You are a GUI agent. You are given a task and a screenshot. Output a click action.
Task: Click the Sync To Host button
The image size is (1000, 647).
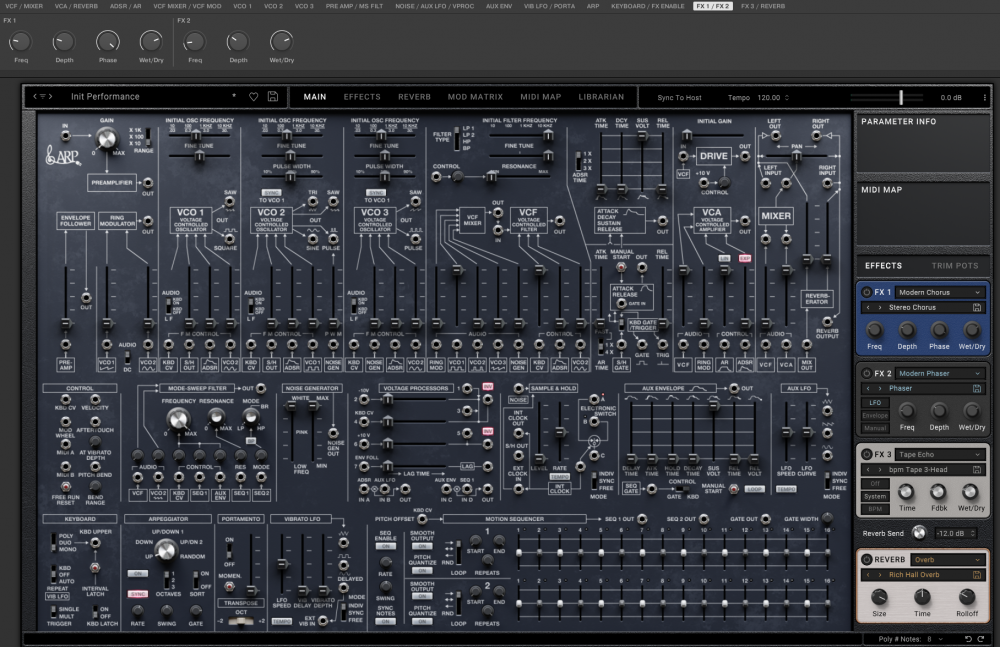tap(679, 98)
